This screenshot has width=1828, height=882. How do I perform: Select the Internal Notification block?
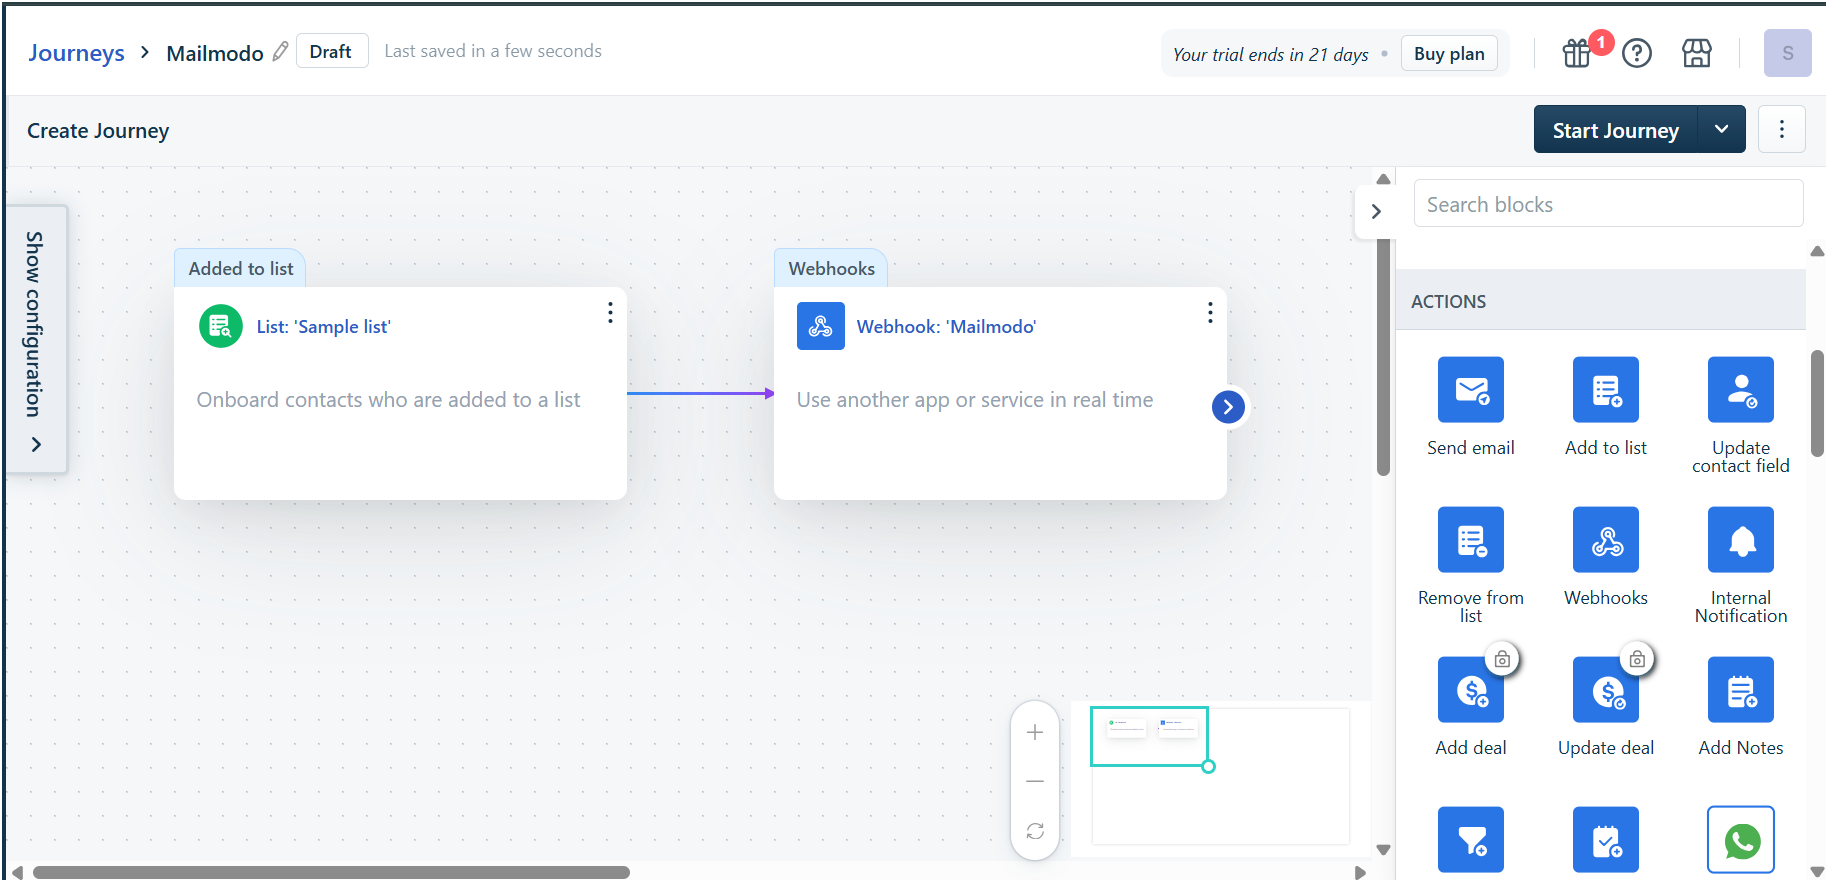(1740, 540)
